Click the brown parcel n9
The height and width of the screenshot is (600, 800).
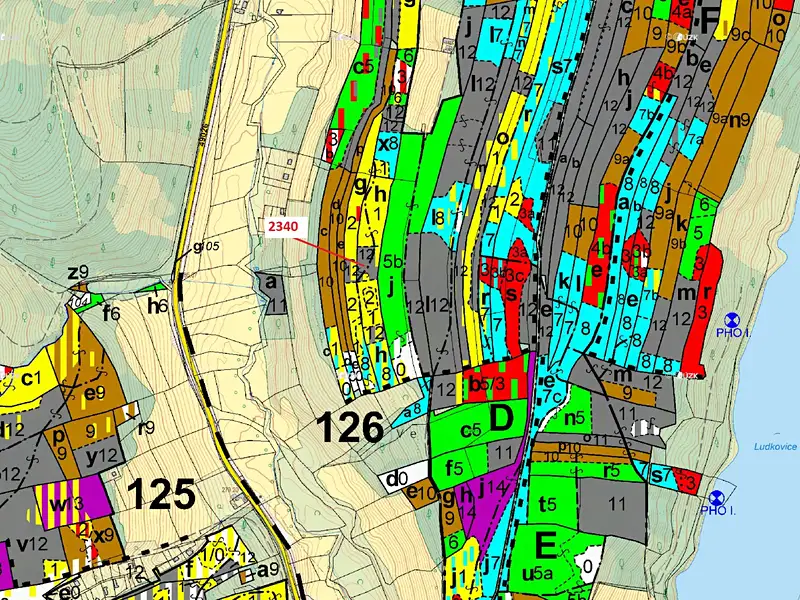(x=739, y=121)
